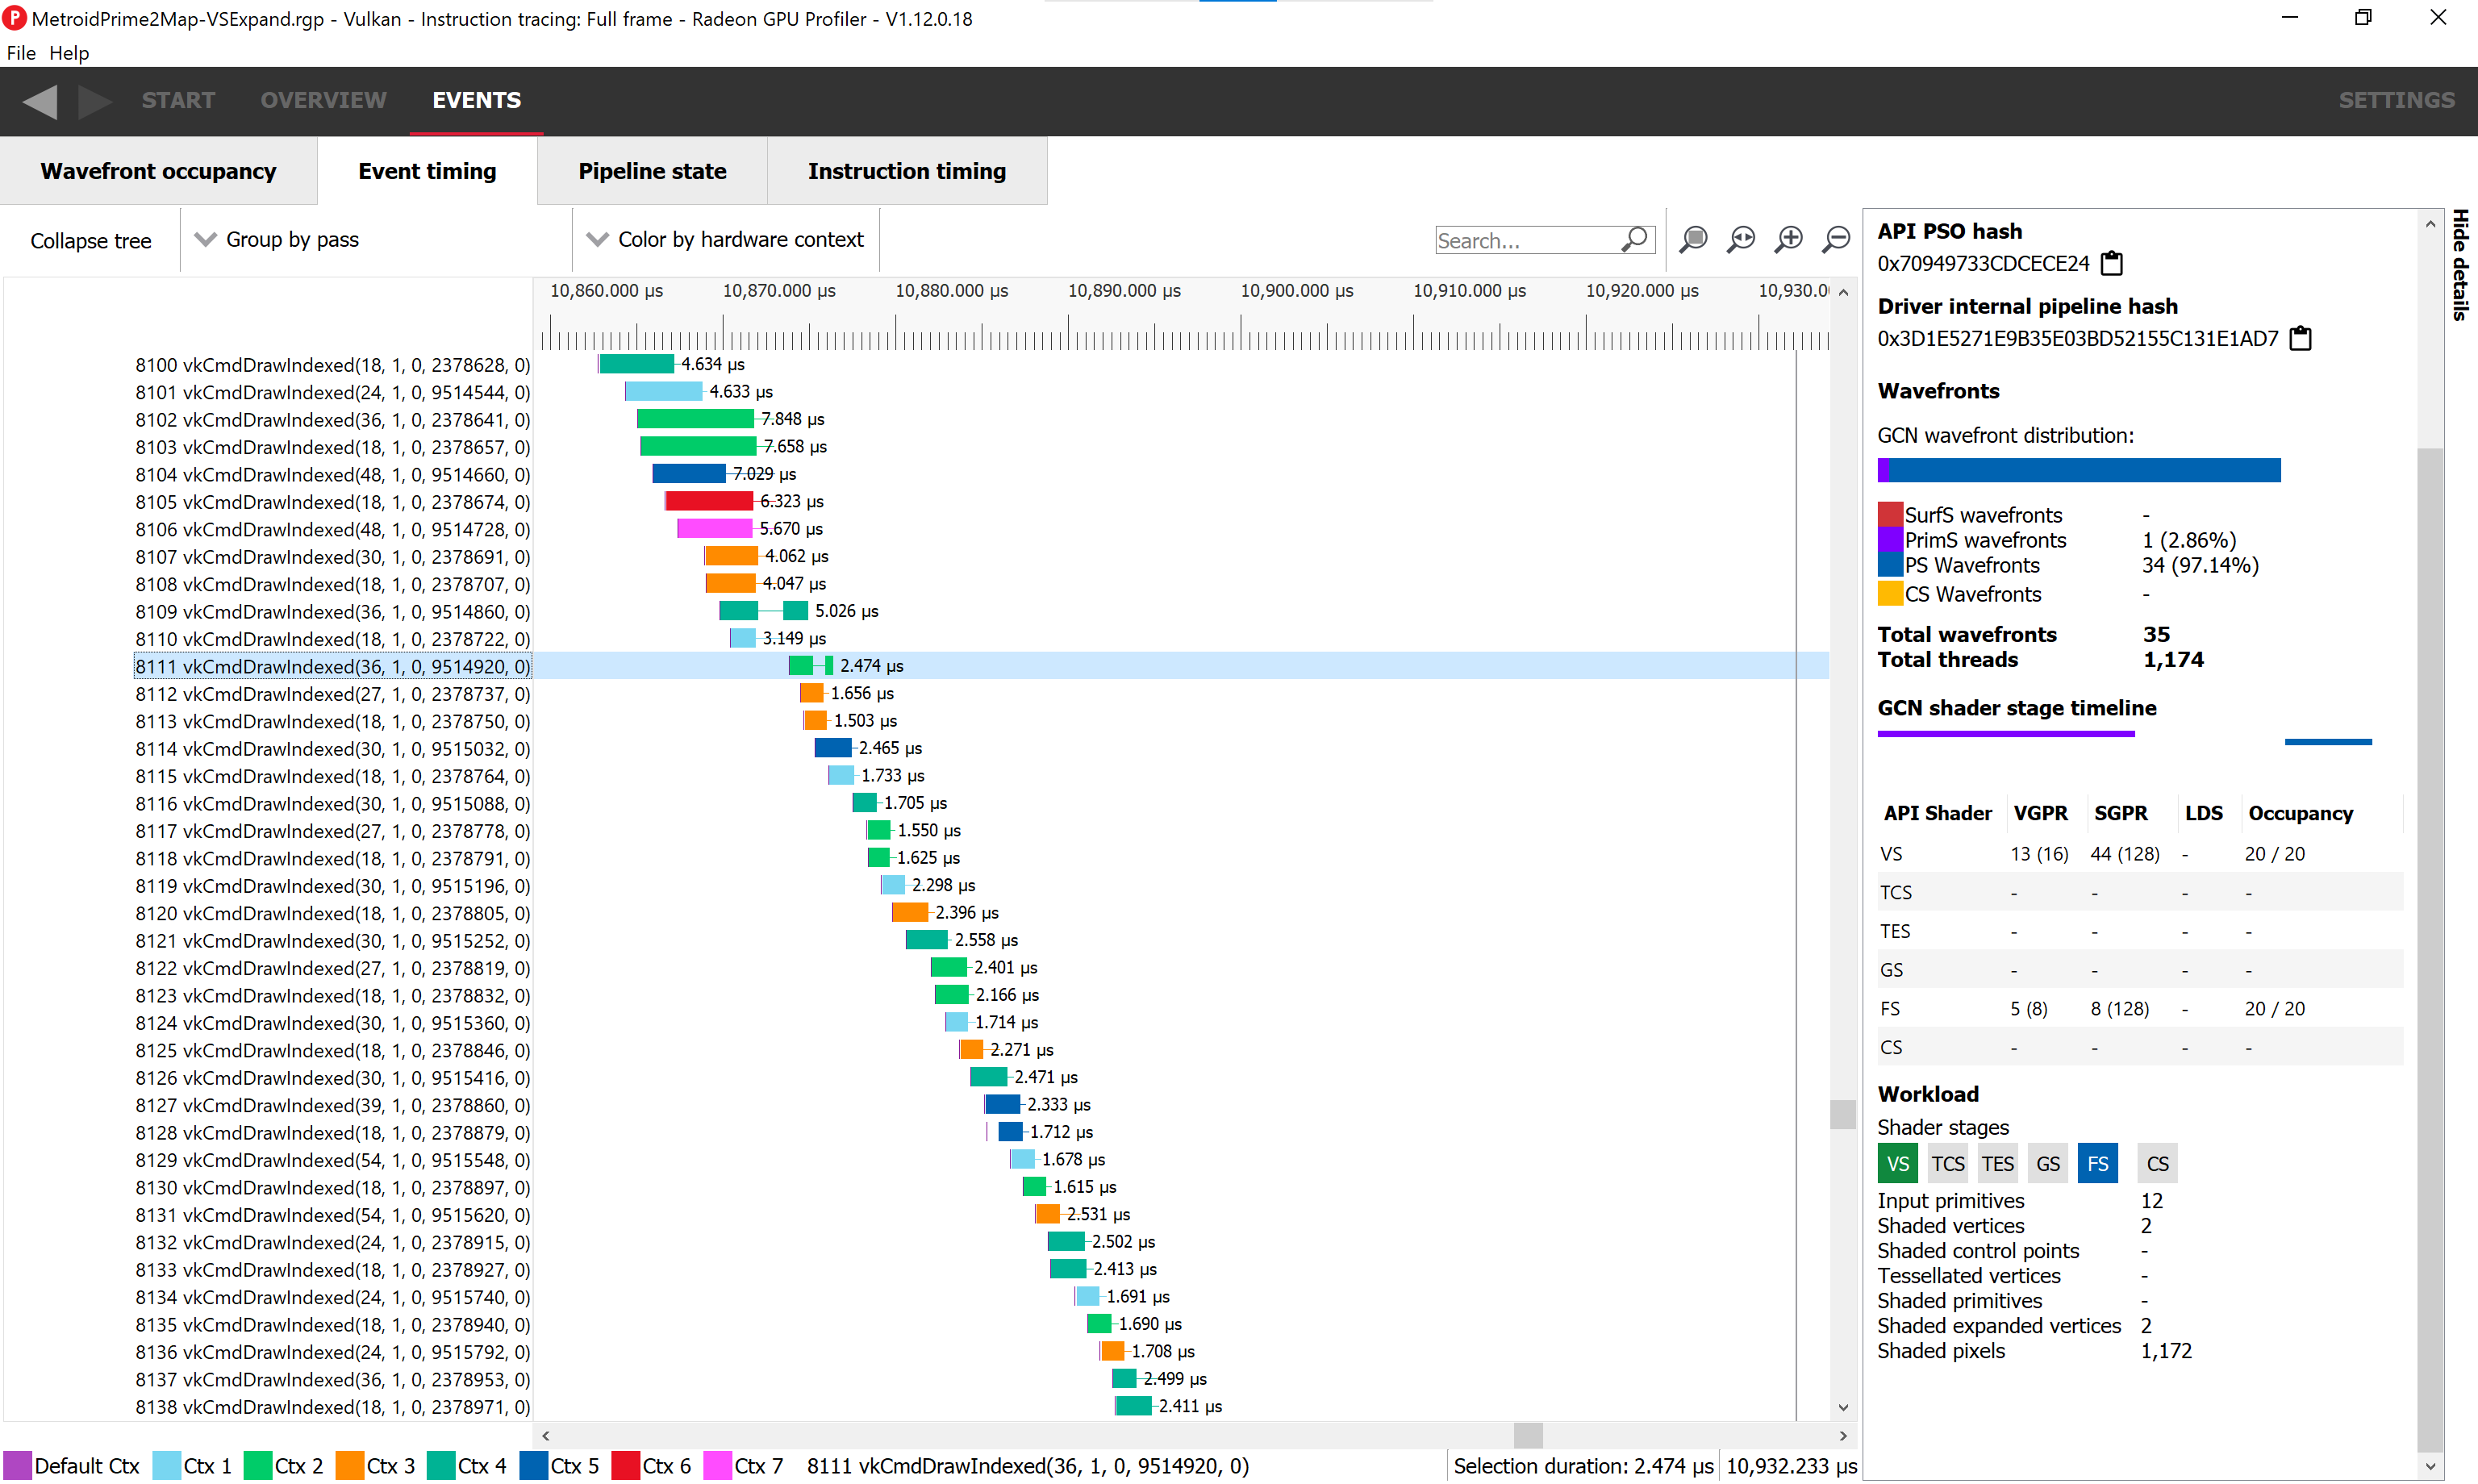Click the Ctx 6 red color swatch
The width and height of the screenshot is (2478, 1484).
[x=626, y=1465]
